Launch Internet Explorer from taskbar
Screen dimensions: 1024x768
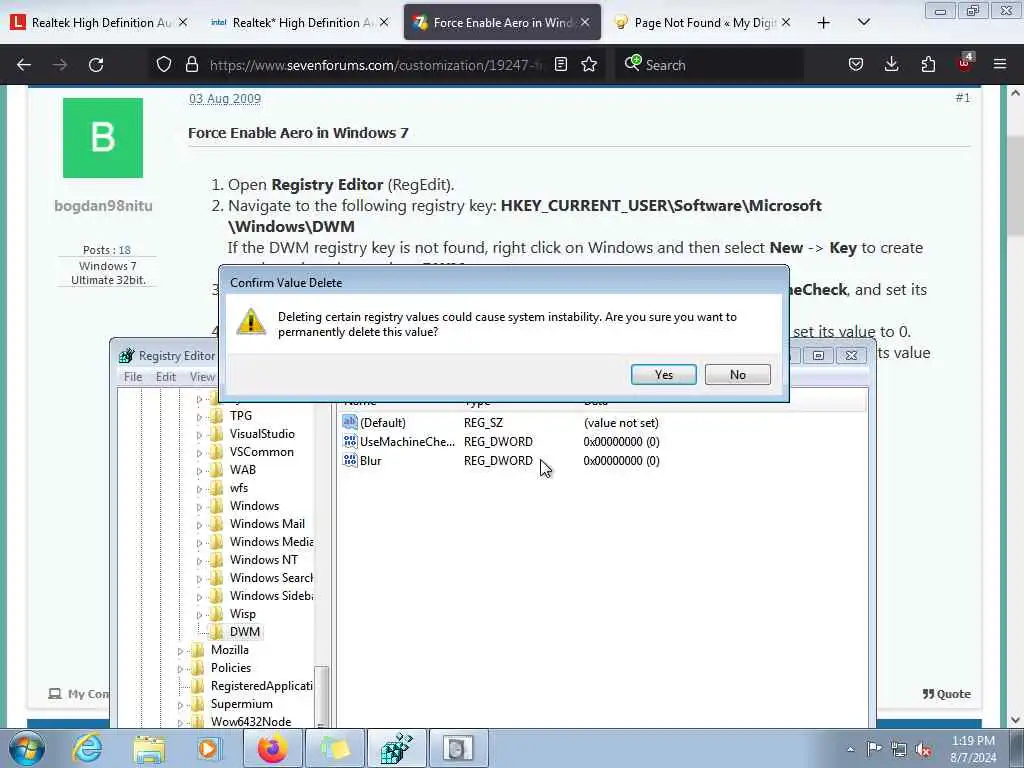tap(87, 748)
